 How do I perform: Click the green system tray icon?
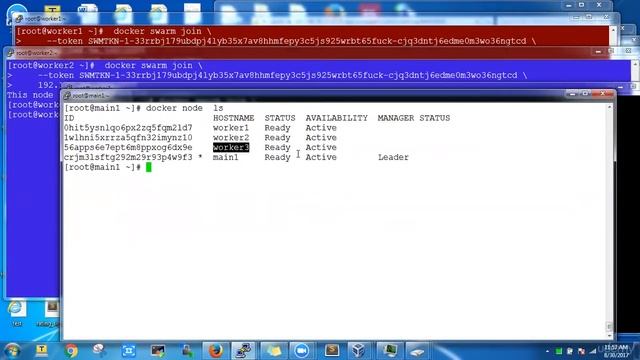click(x=558, y=351)
